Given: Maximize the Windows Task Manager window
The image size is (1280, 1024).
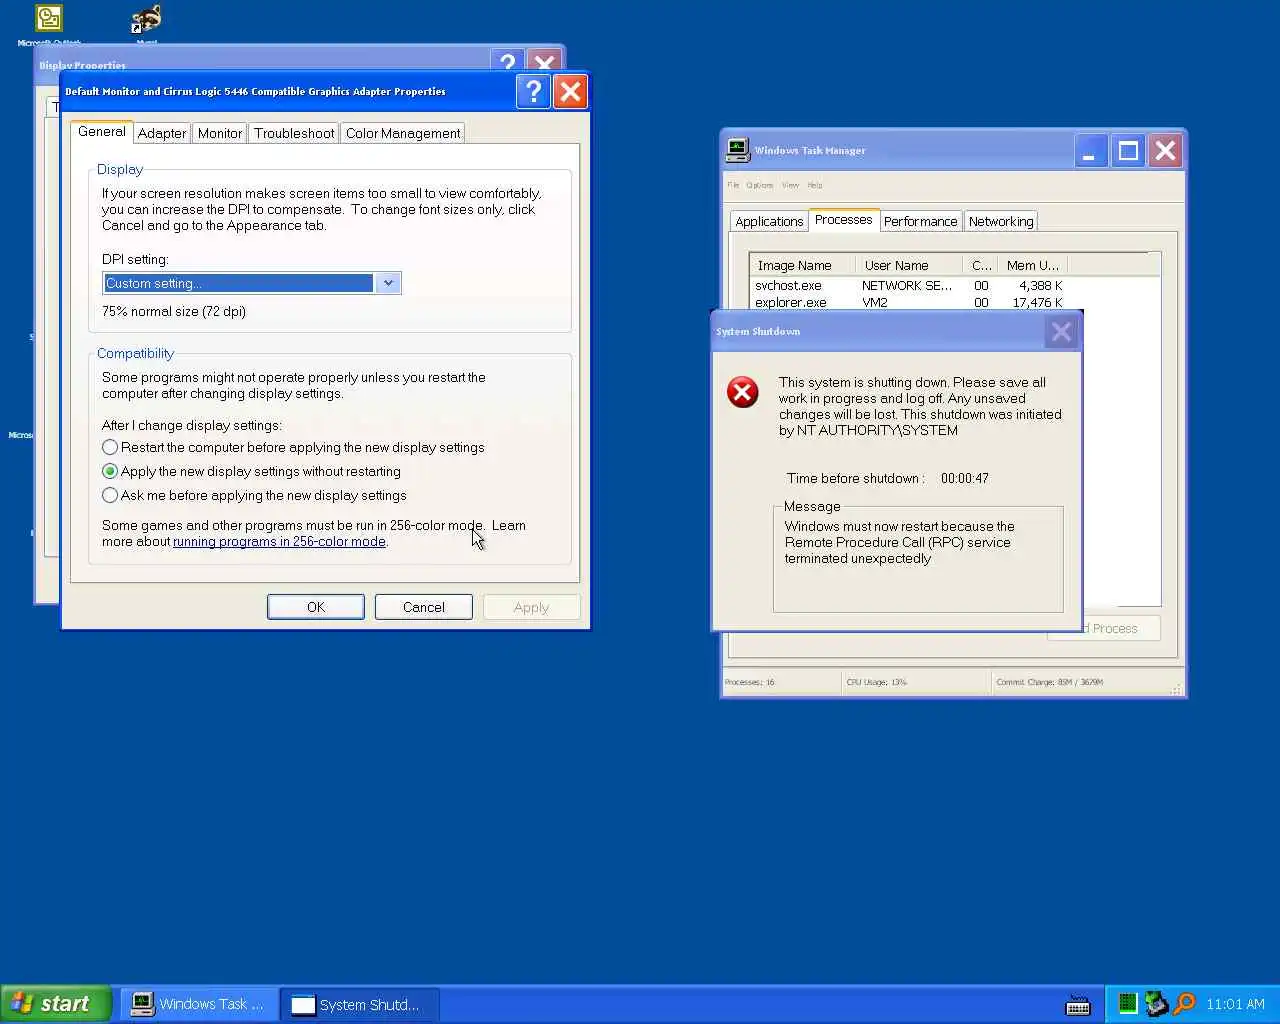Looking at the screenshot, I should 1128,151.
